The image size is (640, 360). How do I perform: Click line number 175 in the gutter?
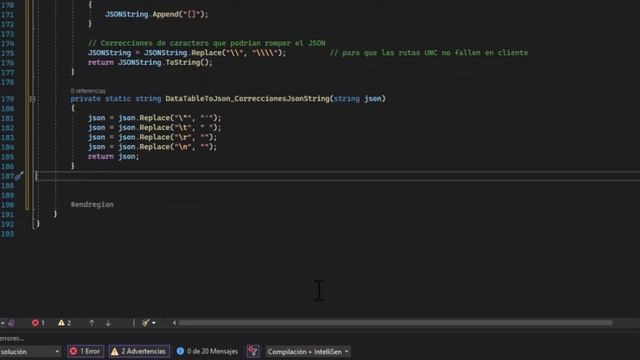point(7,53)
